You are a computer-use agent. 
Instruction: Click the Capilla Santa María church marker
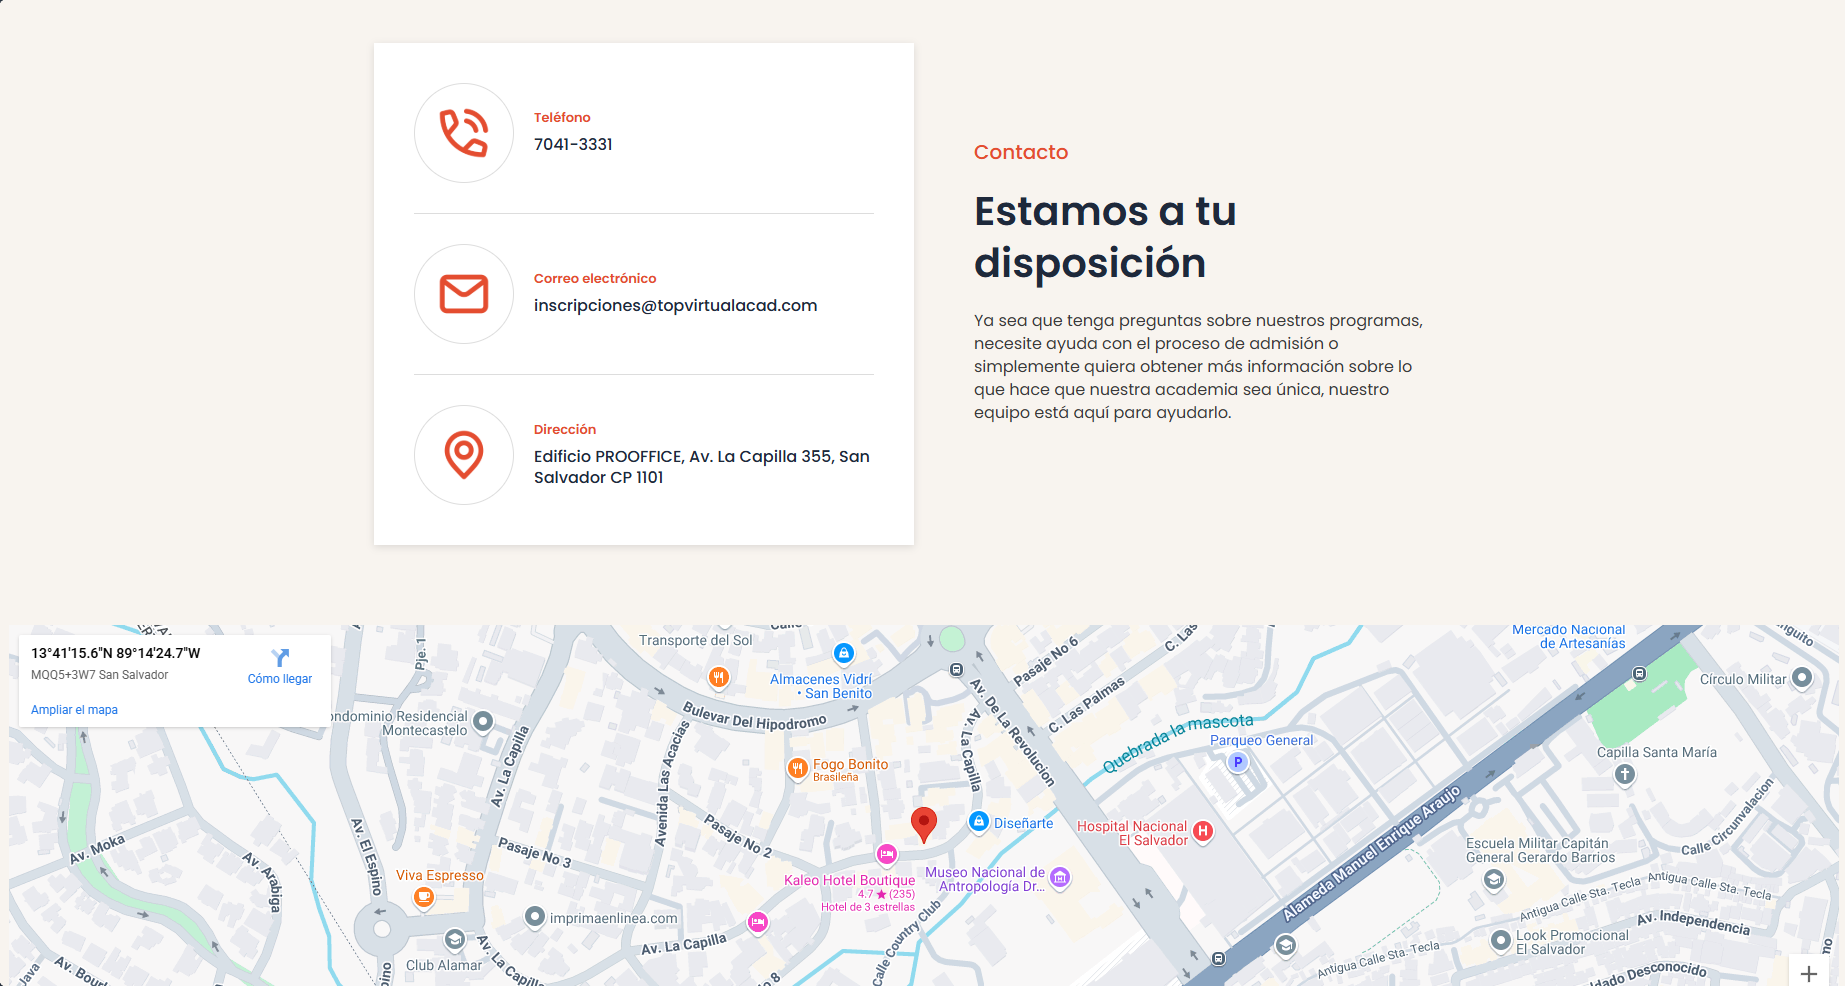[x=1625, y=774]
